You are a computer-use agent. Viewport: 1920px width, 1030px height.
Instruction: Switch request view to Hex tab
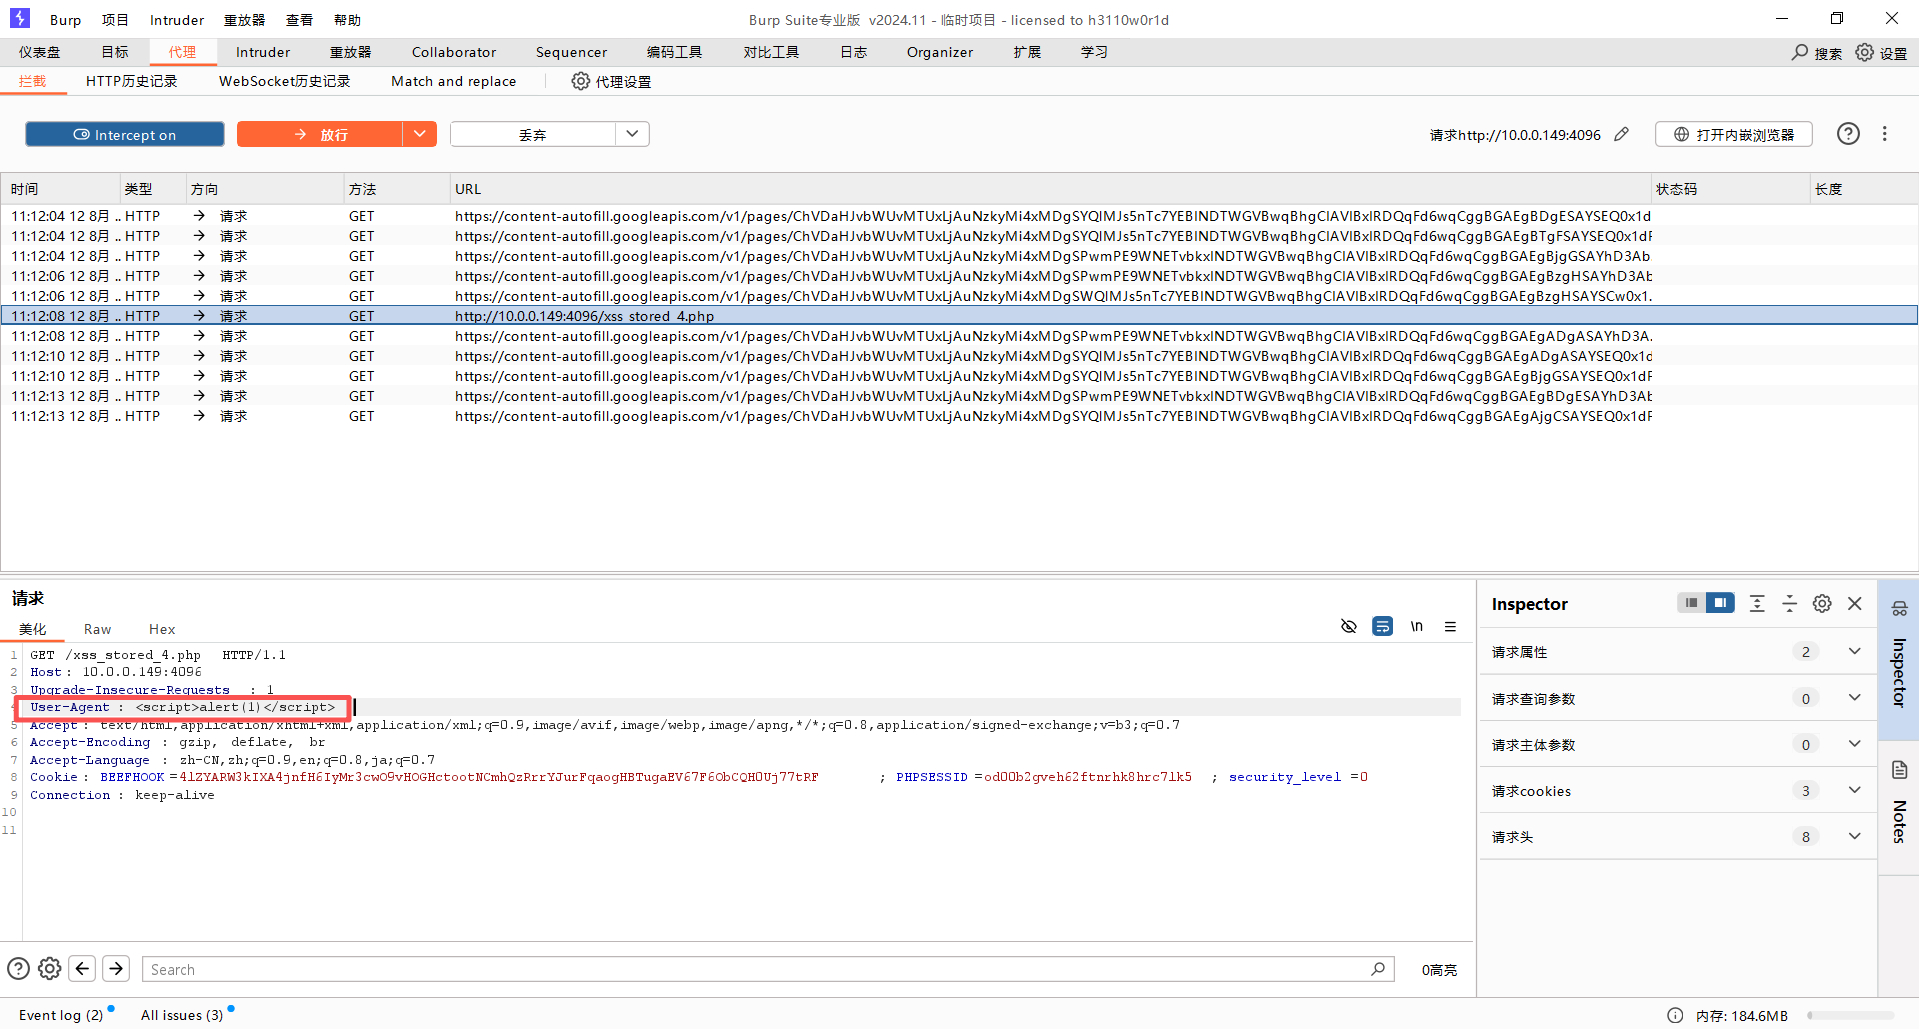(162, 629)
